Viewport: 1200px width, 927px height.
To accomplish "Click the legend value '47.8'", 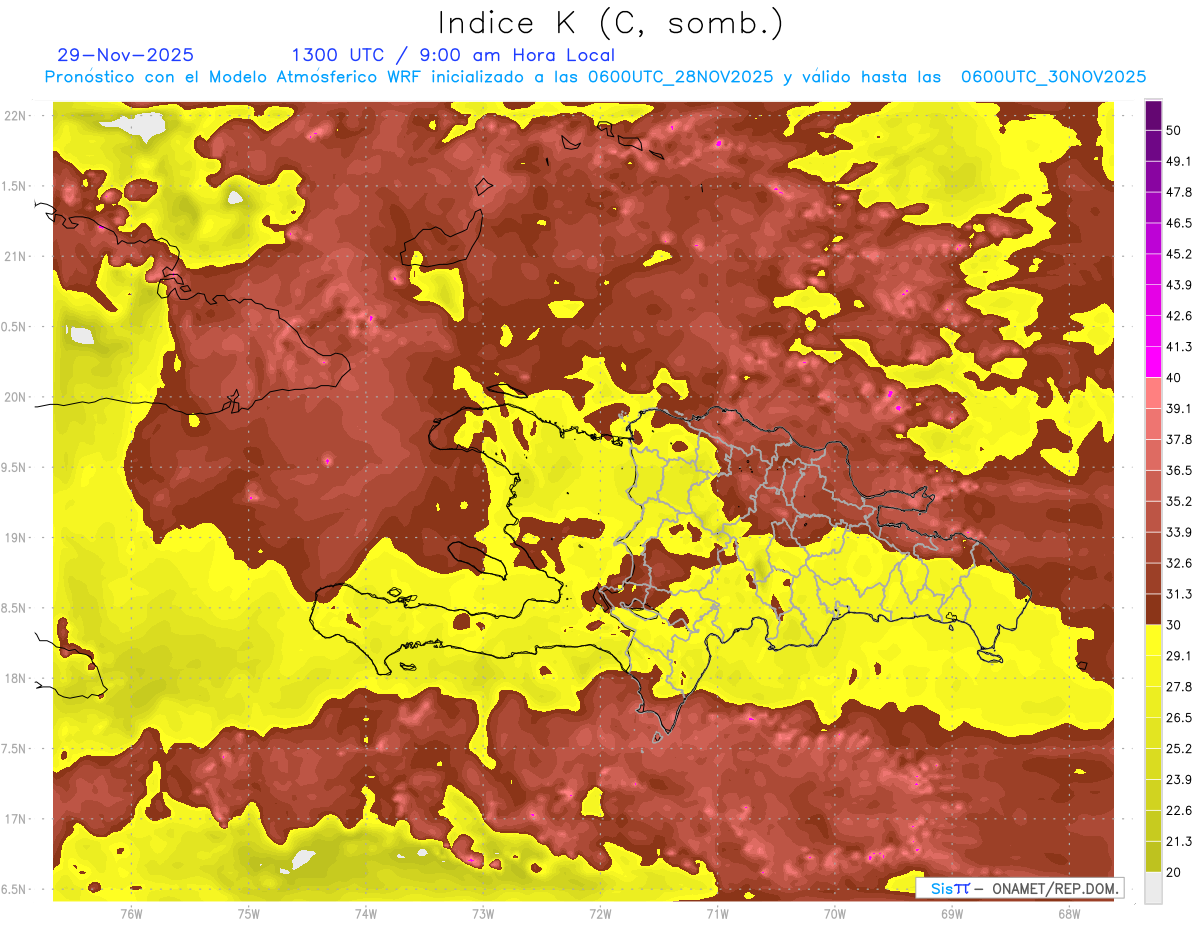I will 1179,192.
